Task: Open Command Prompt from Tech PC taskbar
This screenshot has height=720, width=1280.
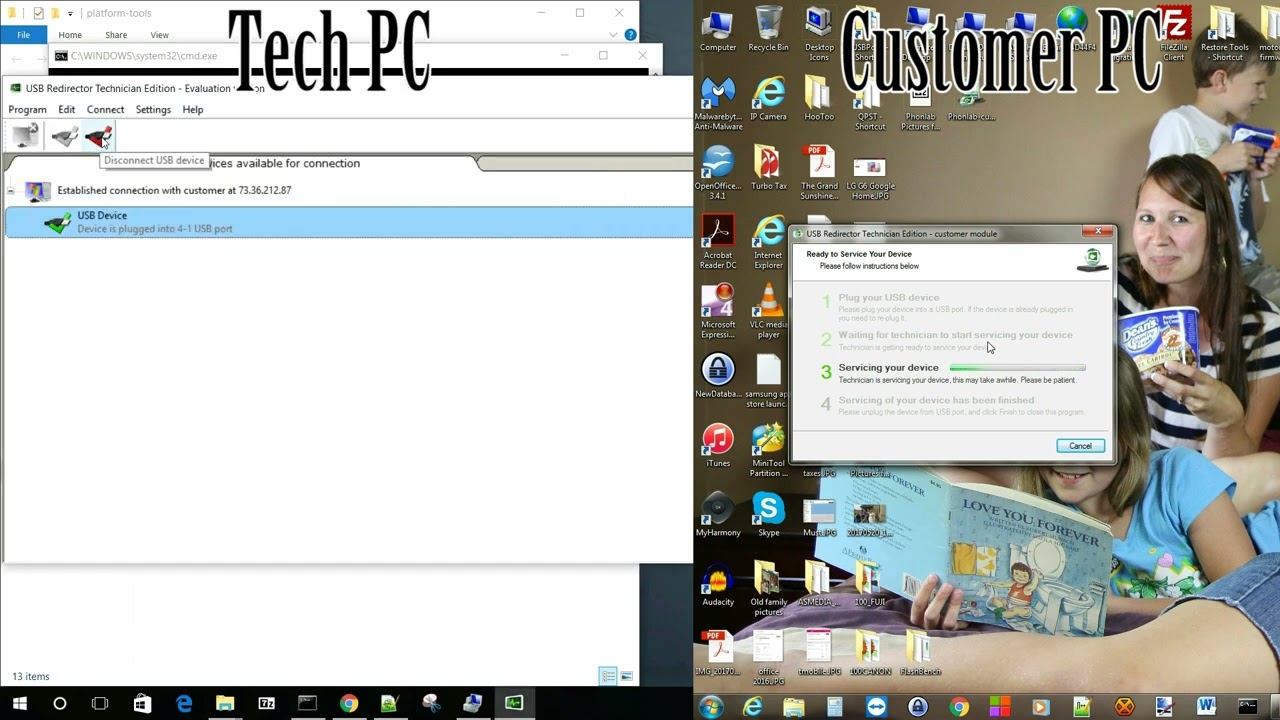Action: [307, 704]
